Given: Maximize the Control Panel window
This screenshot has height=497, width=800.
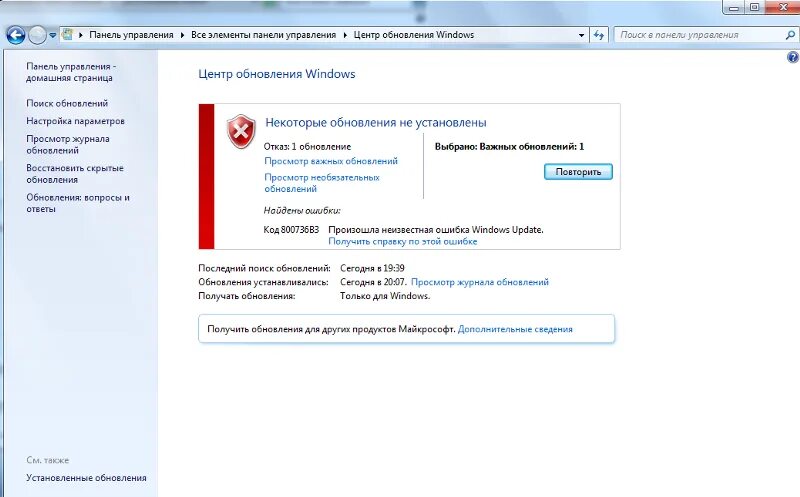Looking at the screenshot, I should pyautogui.click(x=754, y=7).
